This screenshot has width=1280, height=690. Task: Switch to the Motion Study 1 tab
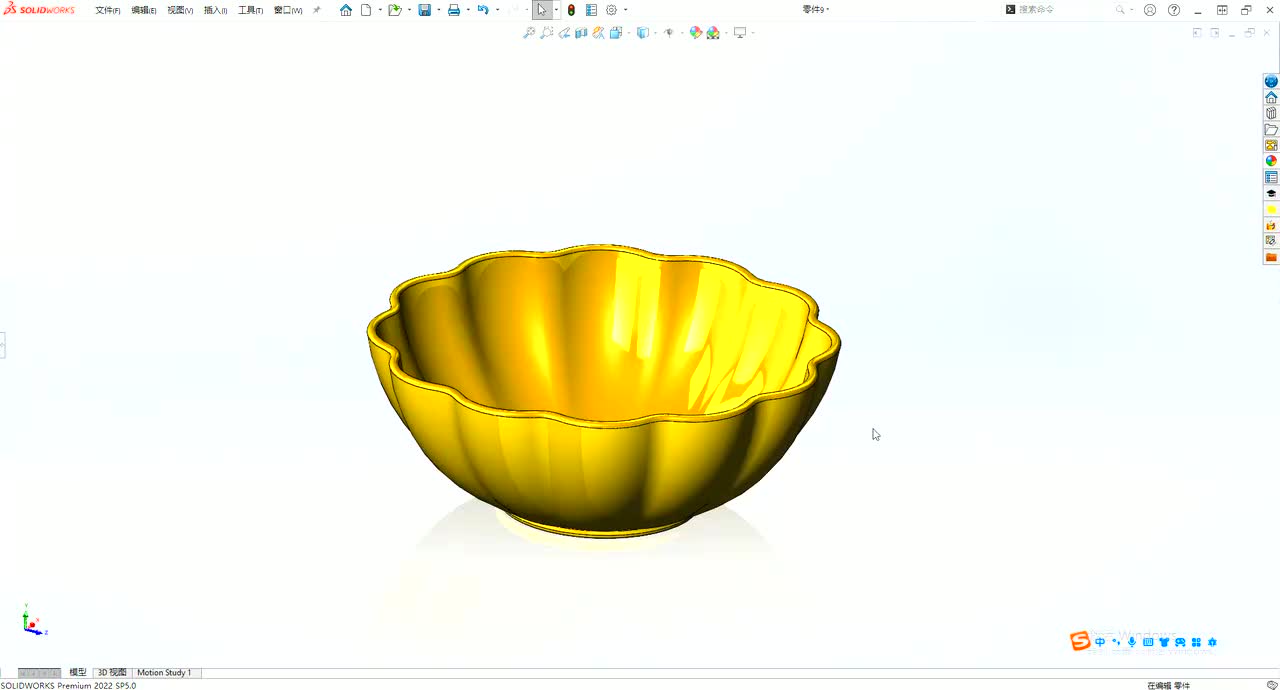[164, 673]
